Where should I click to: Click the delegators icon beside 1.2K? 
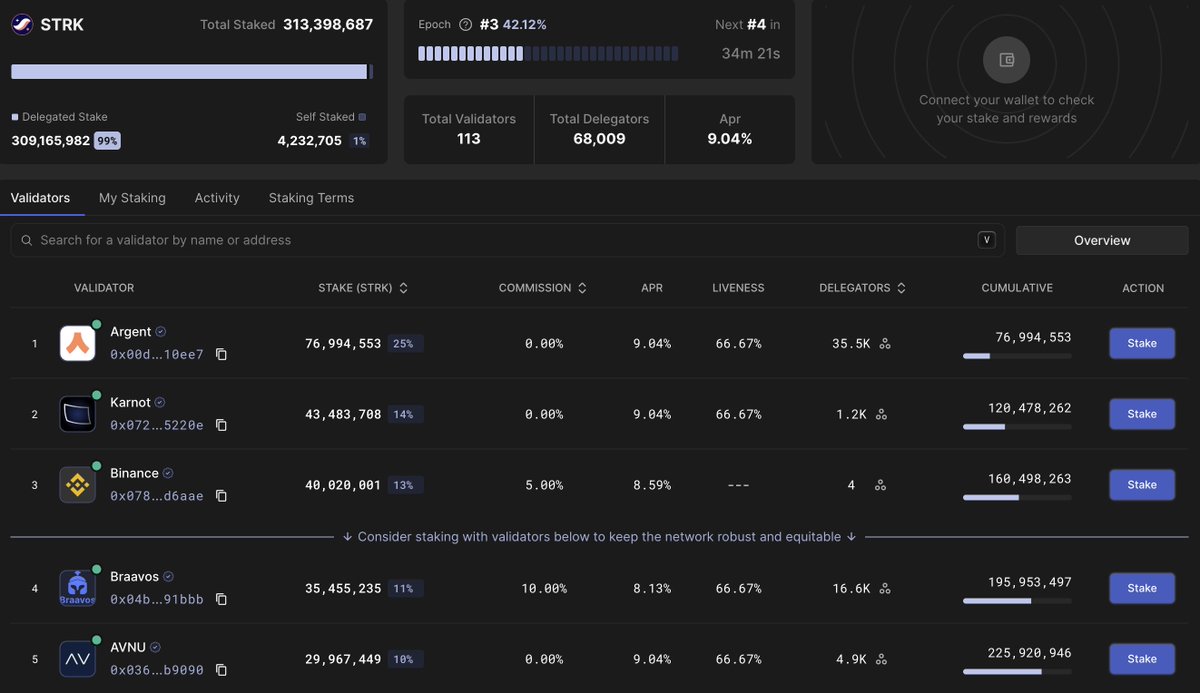881,415
